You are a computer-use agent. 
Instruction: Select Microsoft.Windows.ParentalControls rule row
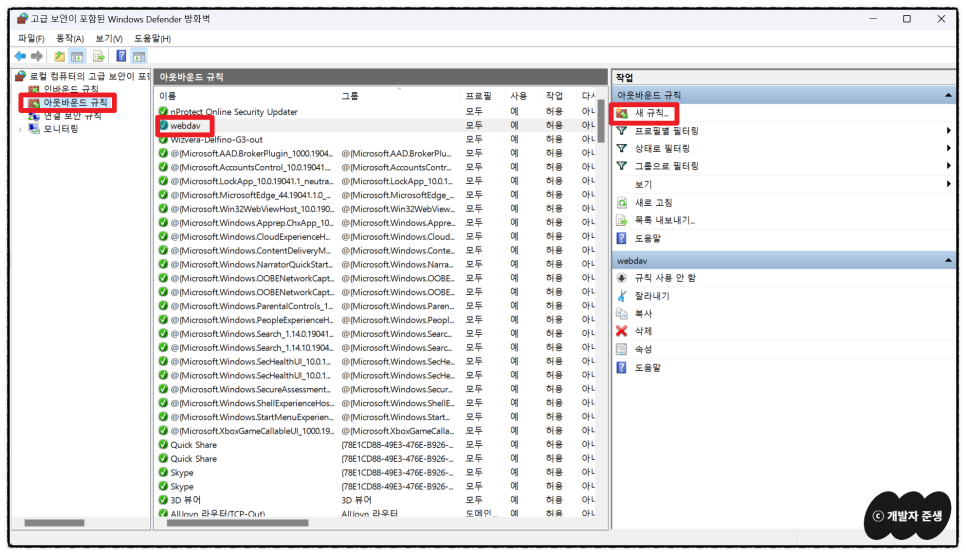[376, 306]
